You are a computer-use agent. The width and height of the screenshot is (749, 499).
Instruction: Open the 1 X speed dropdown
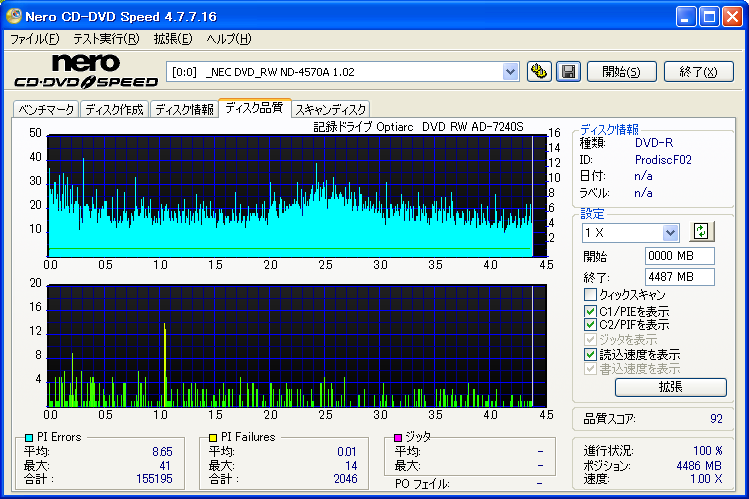coord(670,233)
